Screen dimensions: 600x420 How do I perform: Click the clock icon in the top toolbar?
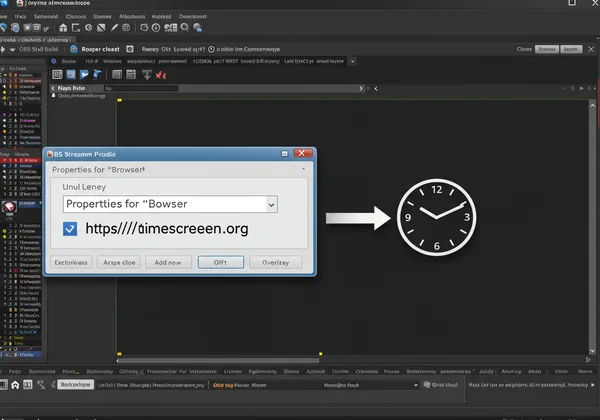pos(156,28)
